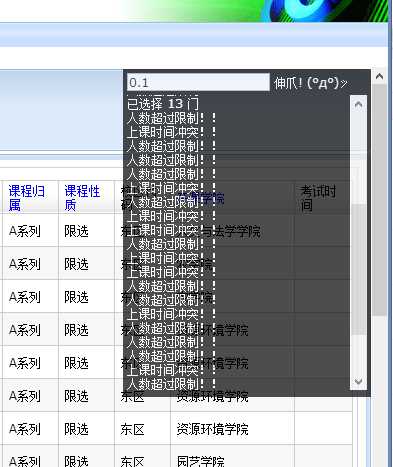Click the page scrollbar's up arrow
The width and height of the screenshot is (393, 467).
pyautogui.click(x=379, y=77)
